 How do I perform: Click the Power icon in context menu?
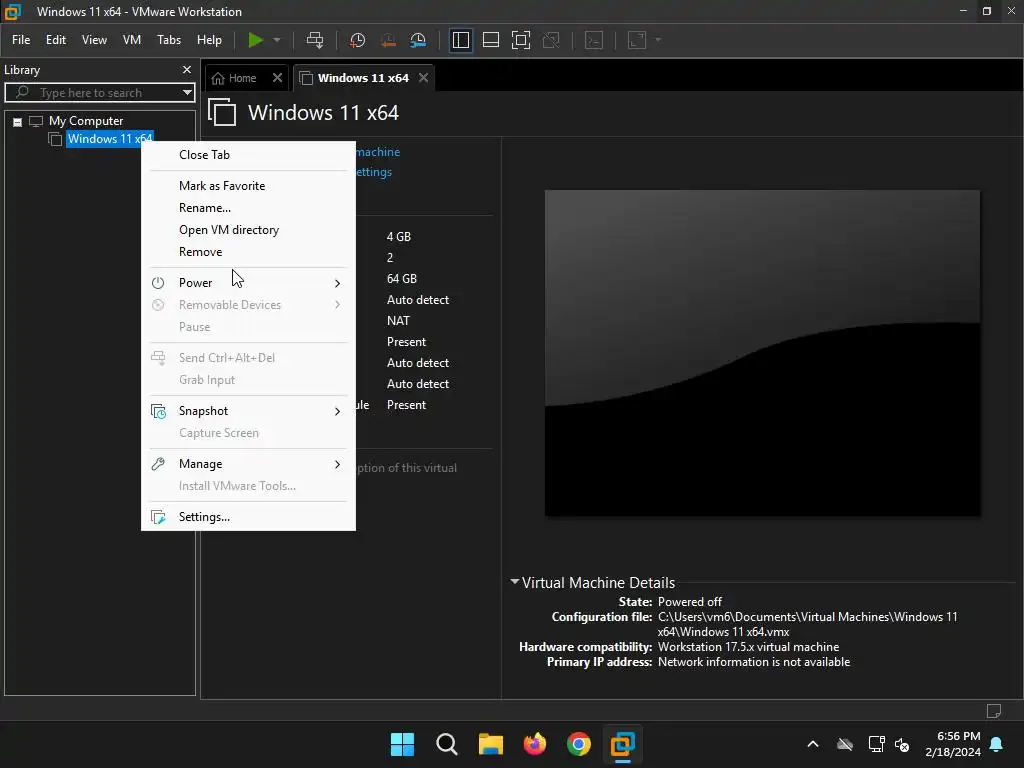tap(158, 283)
